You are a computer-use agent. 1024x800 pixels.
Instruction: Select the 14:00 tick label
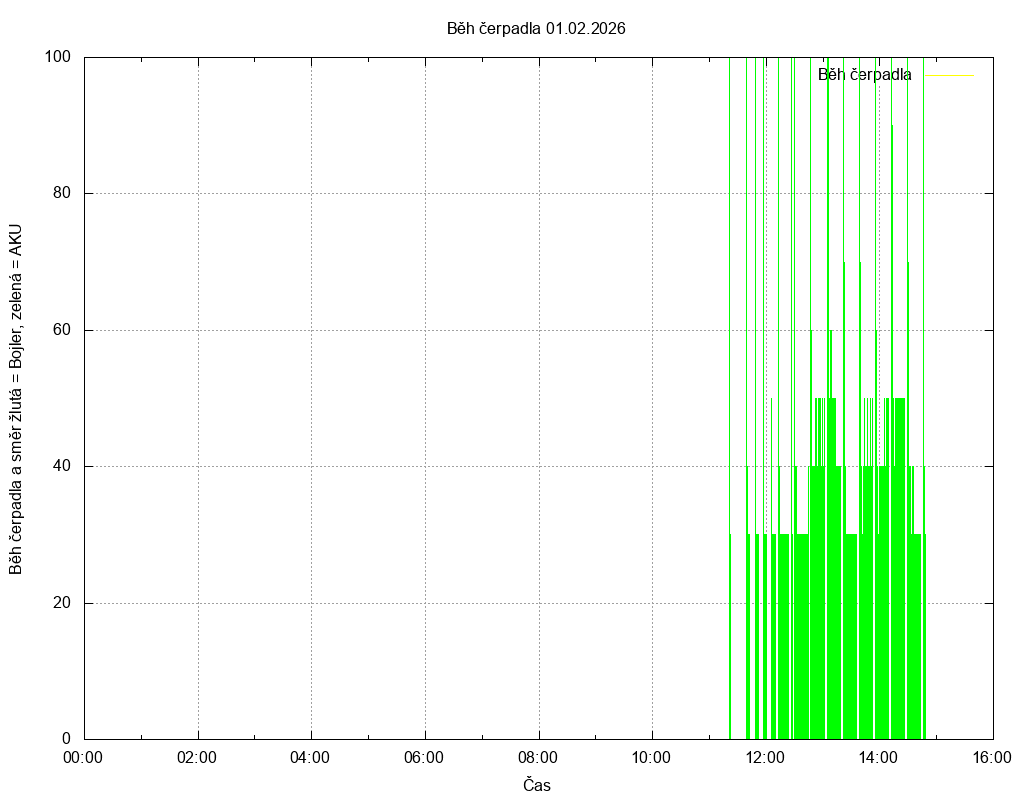[879, 757]
